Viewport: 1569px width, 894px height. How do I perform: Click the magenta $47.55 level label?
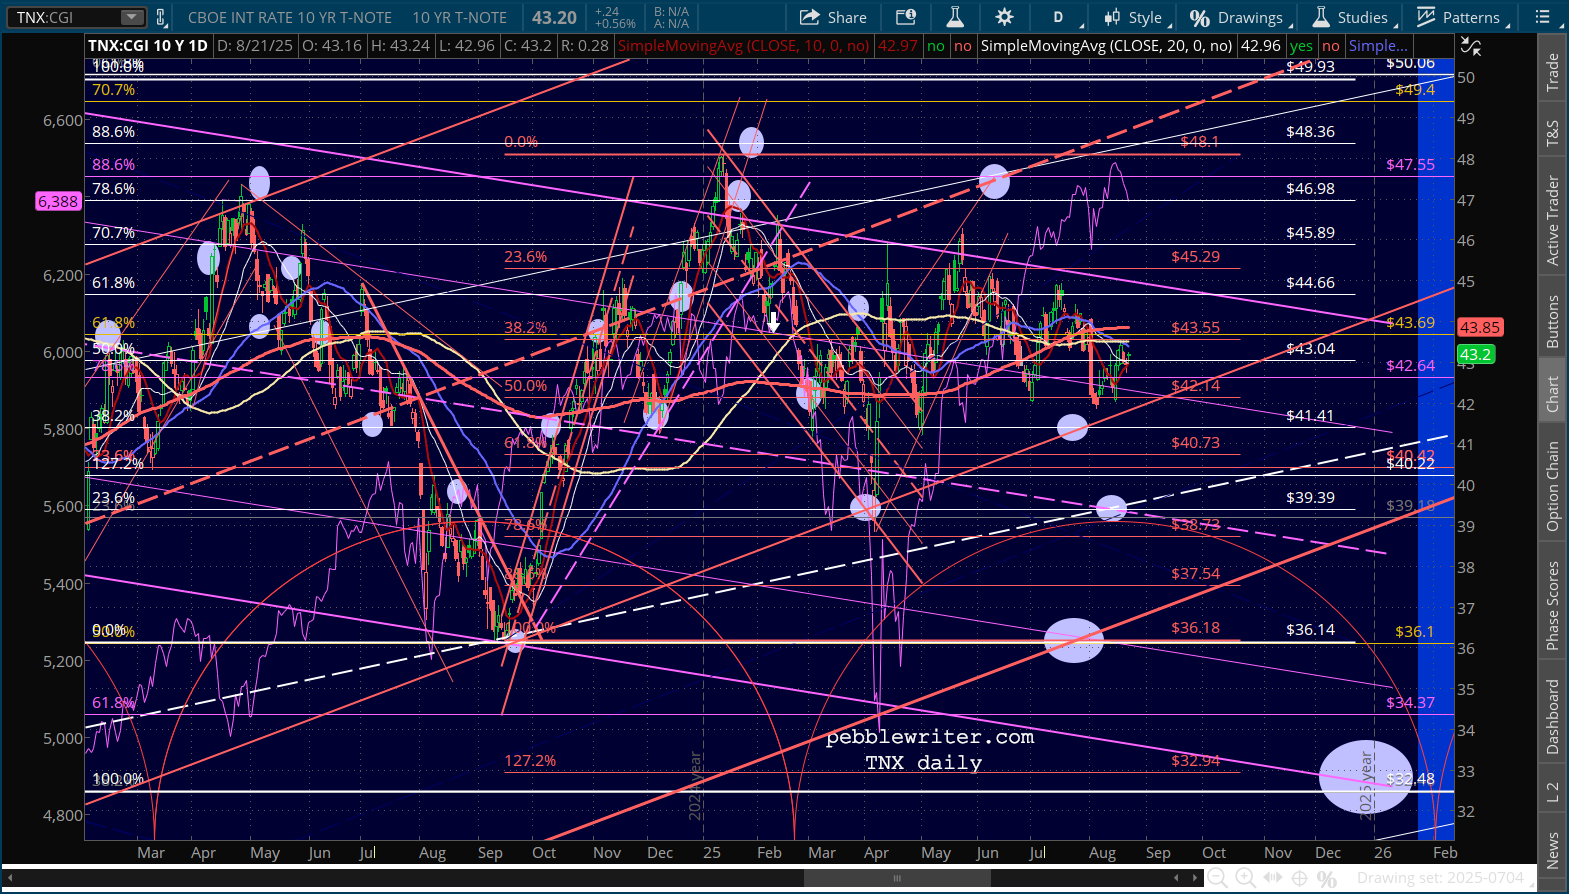point(1410,165)
